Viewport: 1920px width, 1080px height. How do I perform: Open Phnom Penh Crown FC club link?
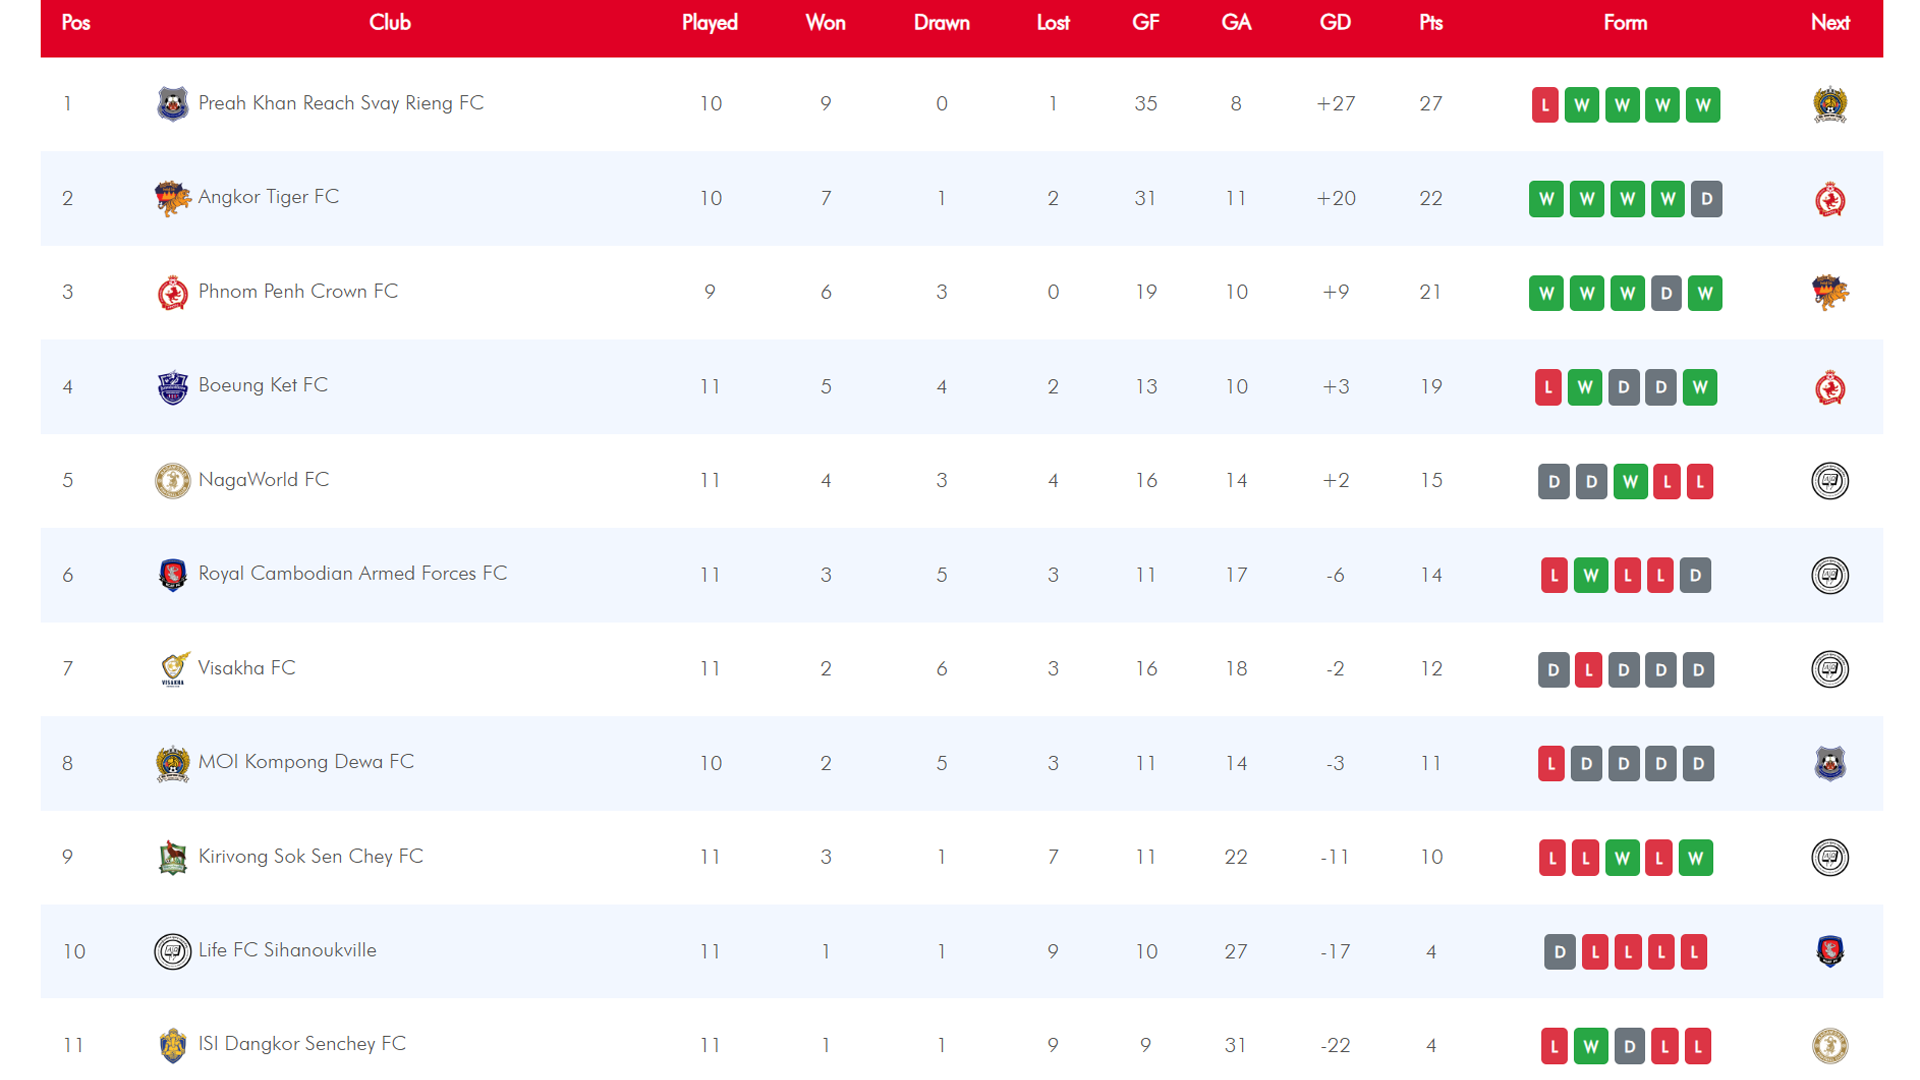298,291
